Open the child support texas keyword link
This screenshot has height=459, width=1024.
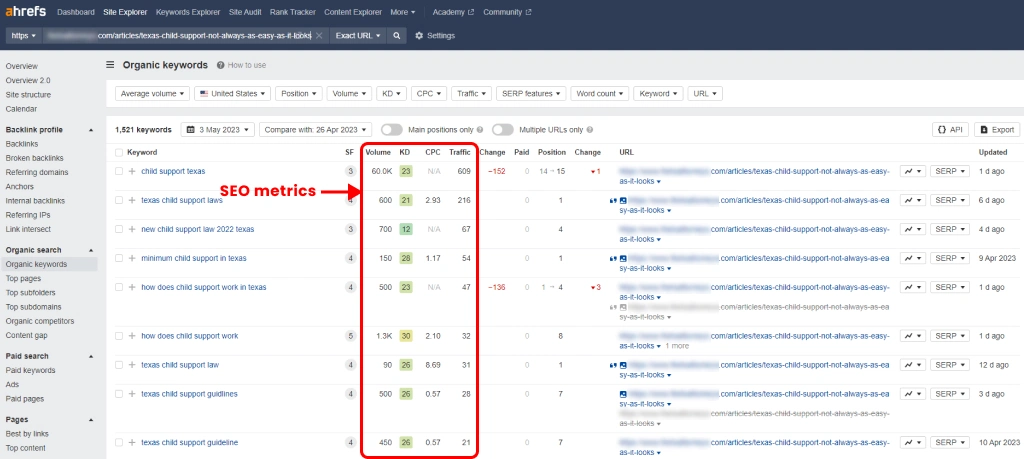(173, 171)
